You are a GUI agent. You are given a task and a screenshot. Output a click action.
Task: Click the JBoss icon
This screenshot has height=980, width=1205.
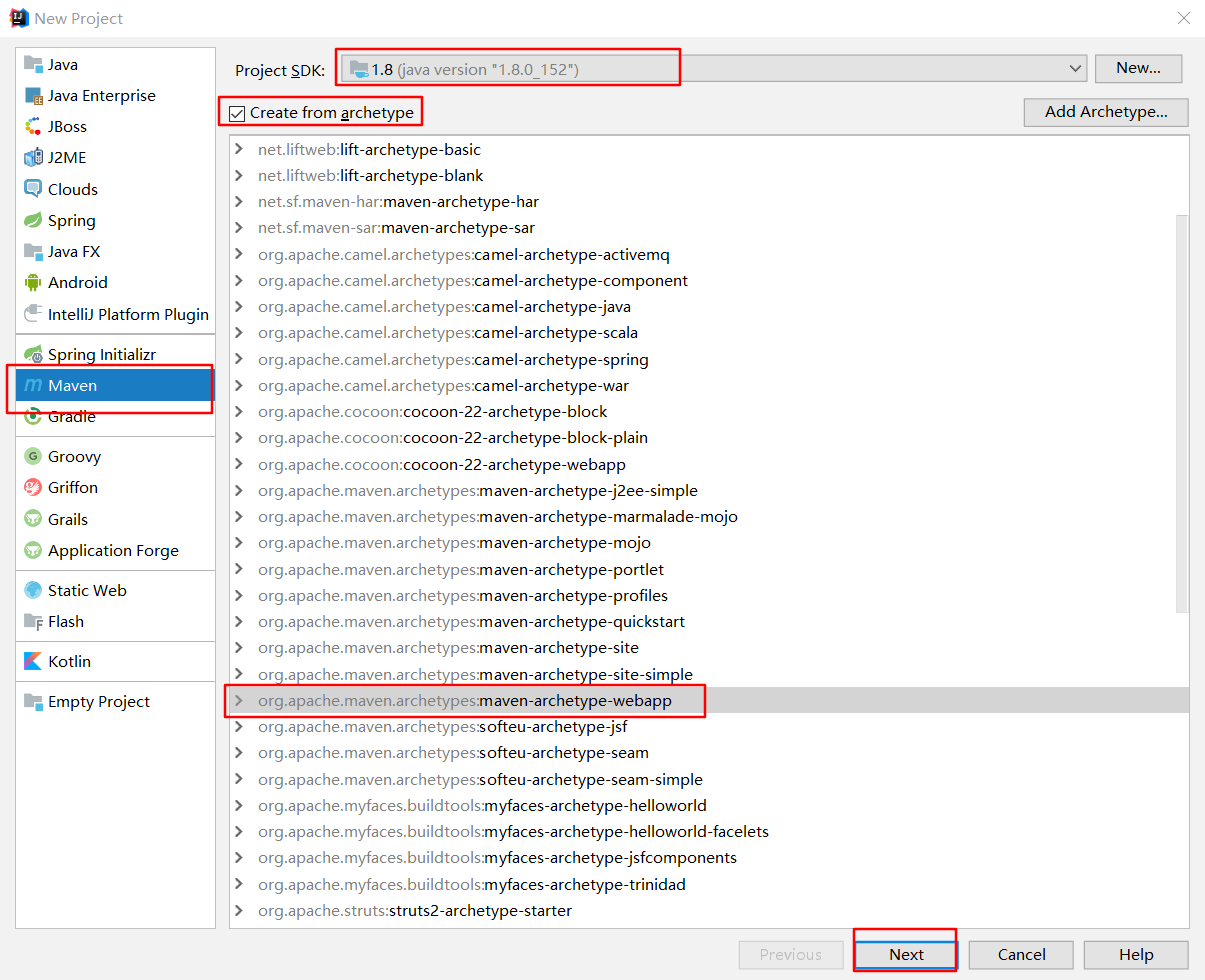click(33, 127)
